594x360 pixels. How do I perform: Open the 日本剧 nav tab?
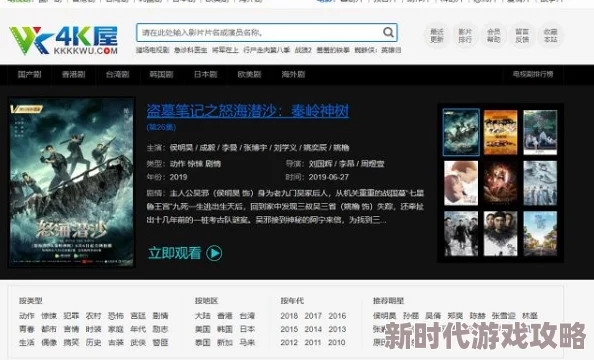click(x=205, y=74)
